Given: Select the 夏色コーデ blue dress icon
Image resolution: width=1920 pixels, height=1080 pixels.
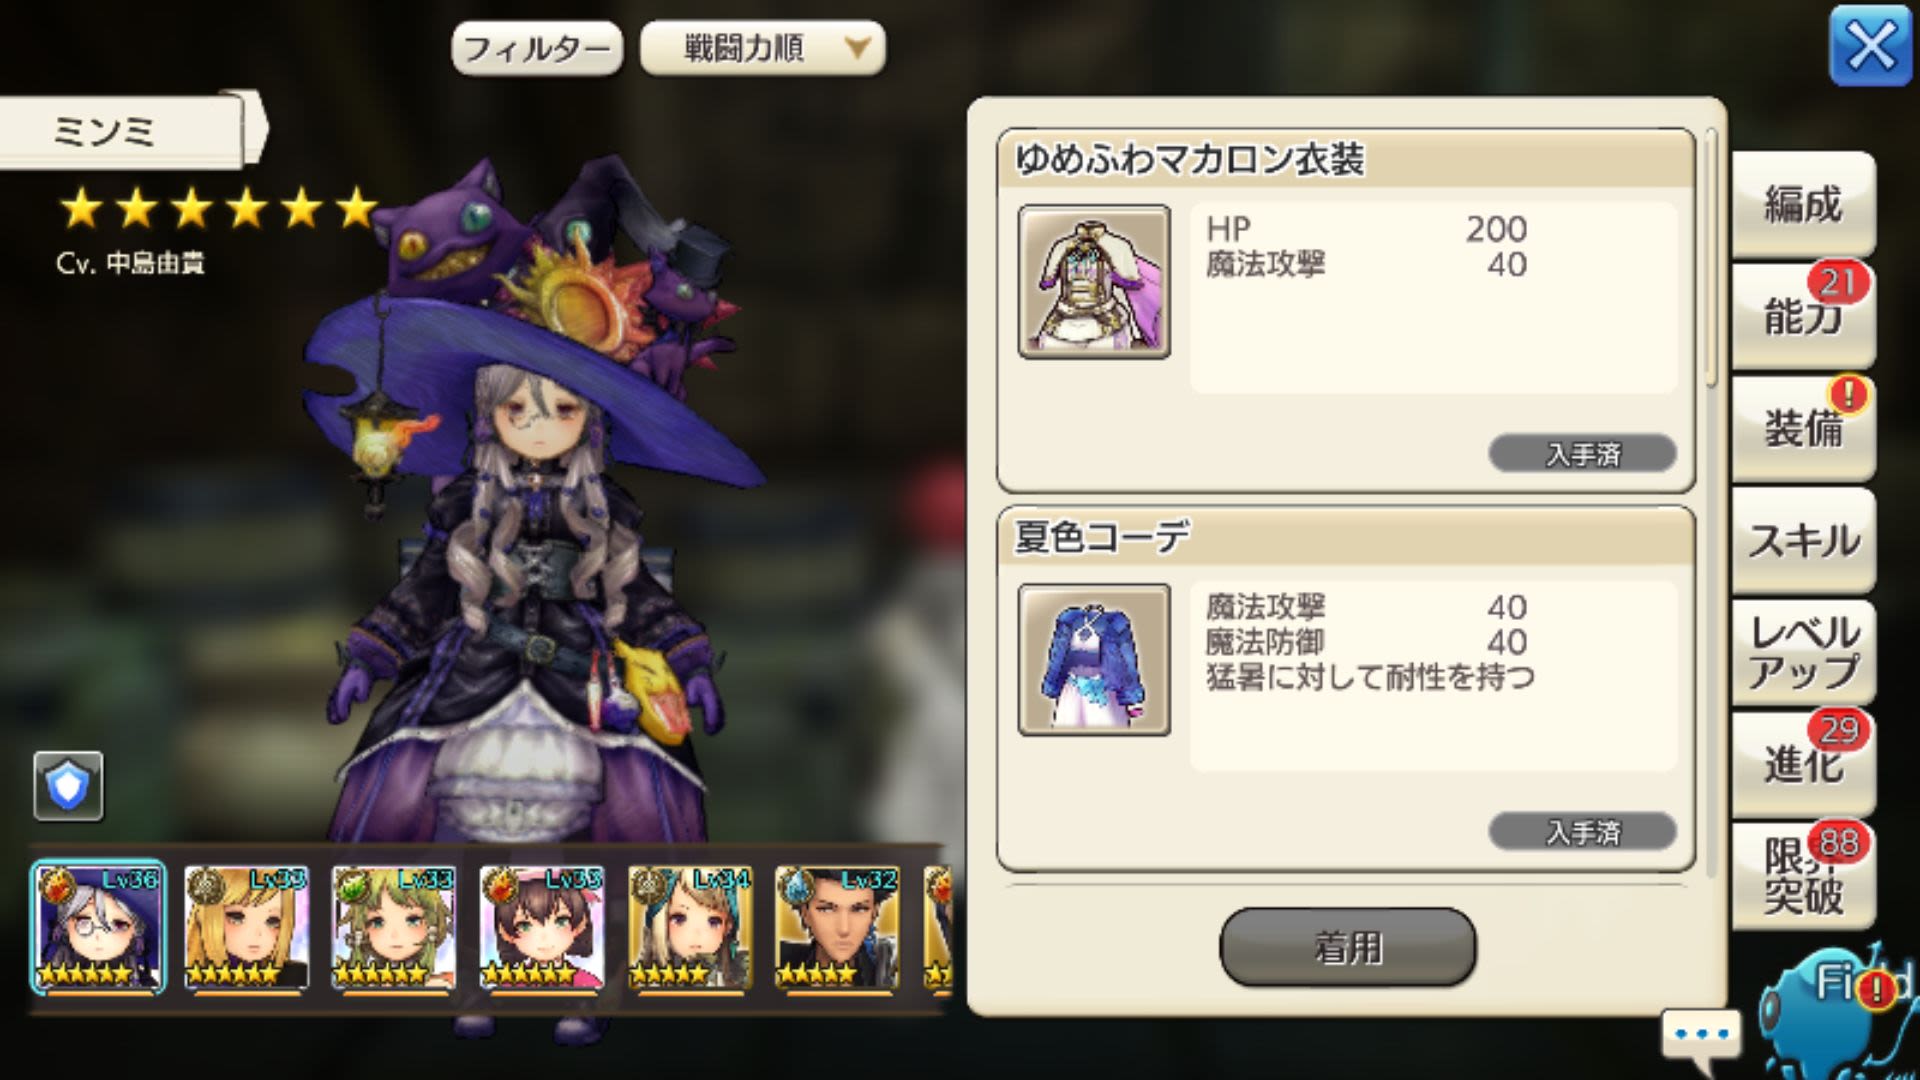Looking at the screenshot, I should pos(1094,660).
